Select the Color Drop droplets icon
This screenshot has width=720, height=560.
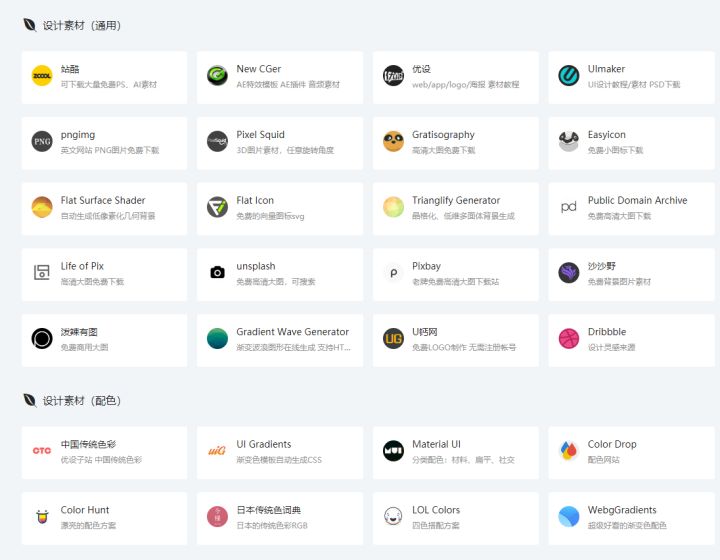coord(568,451)
